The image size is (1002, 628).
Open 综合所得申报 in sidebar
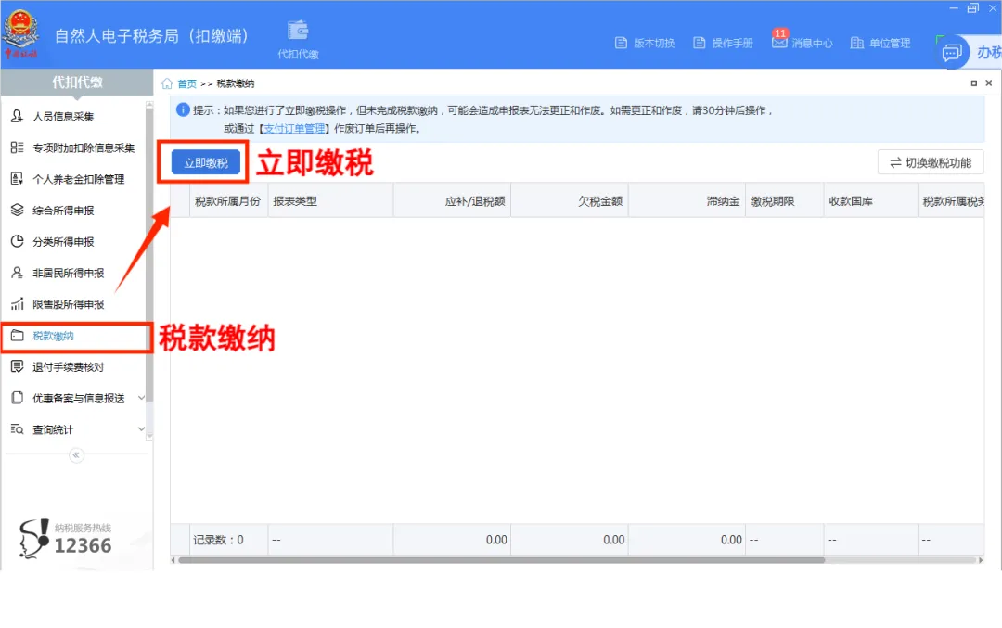73,210
